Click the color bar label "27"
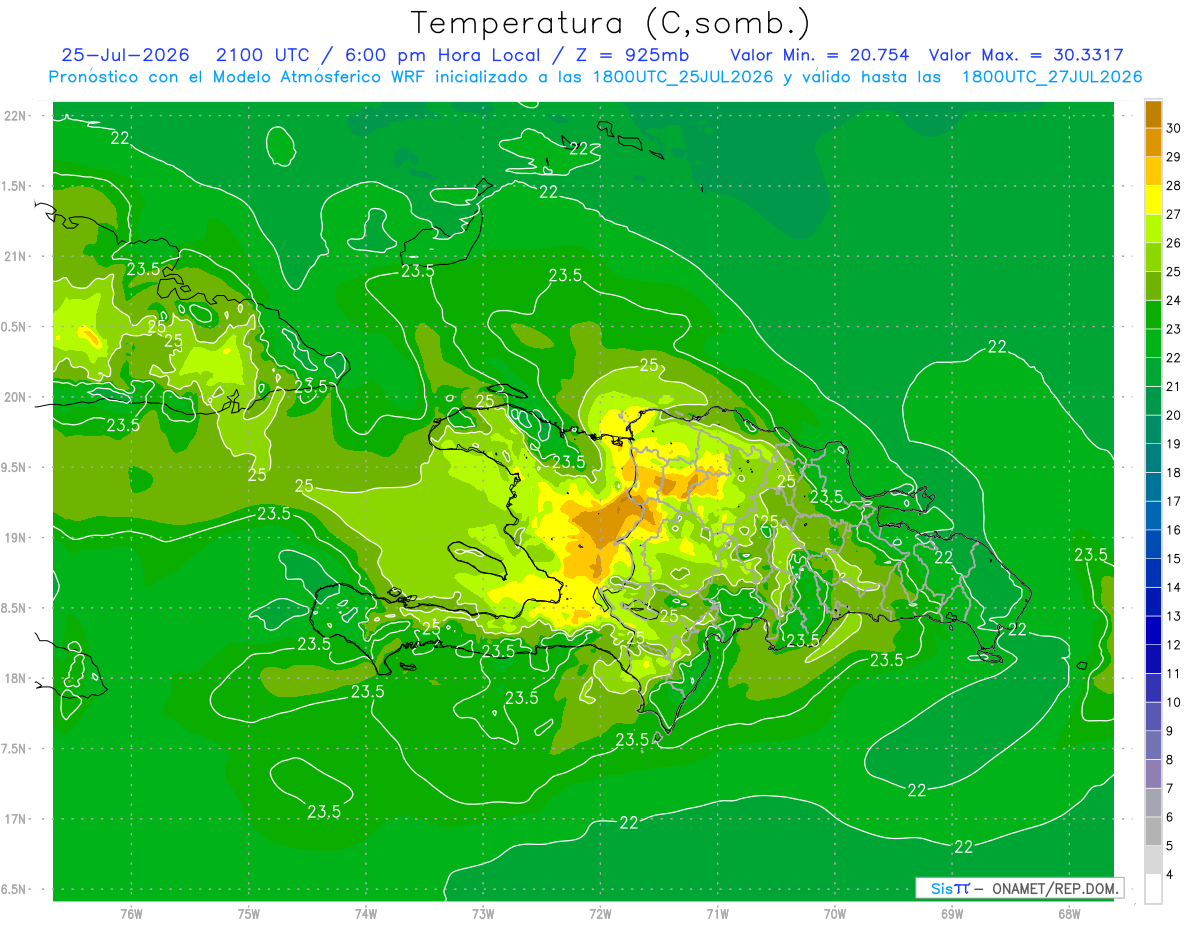 (1174, 214)
